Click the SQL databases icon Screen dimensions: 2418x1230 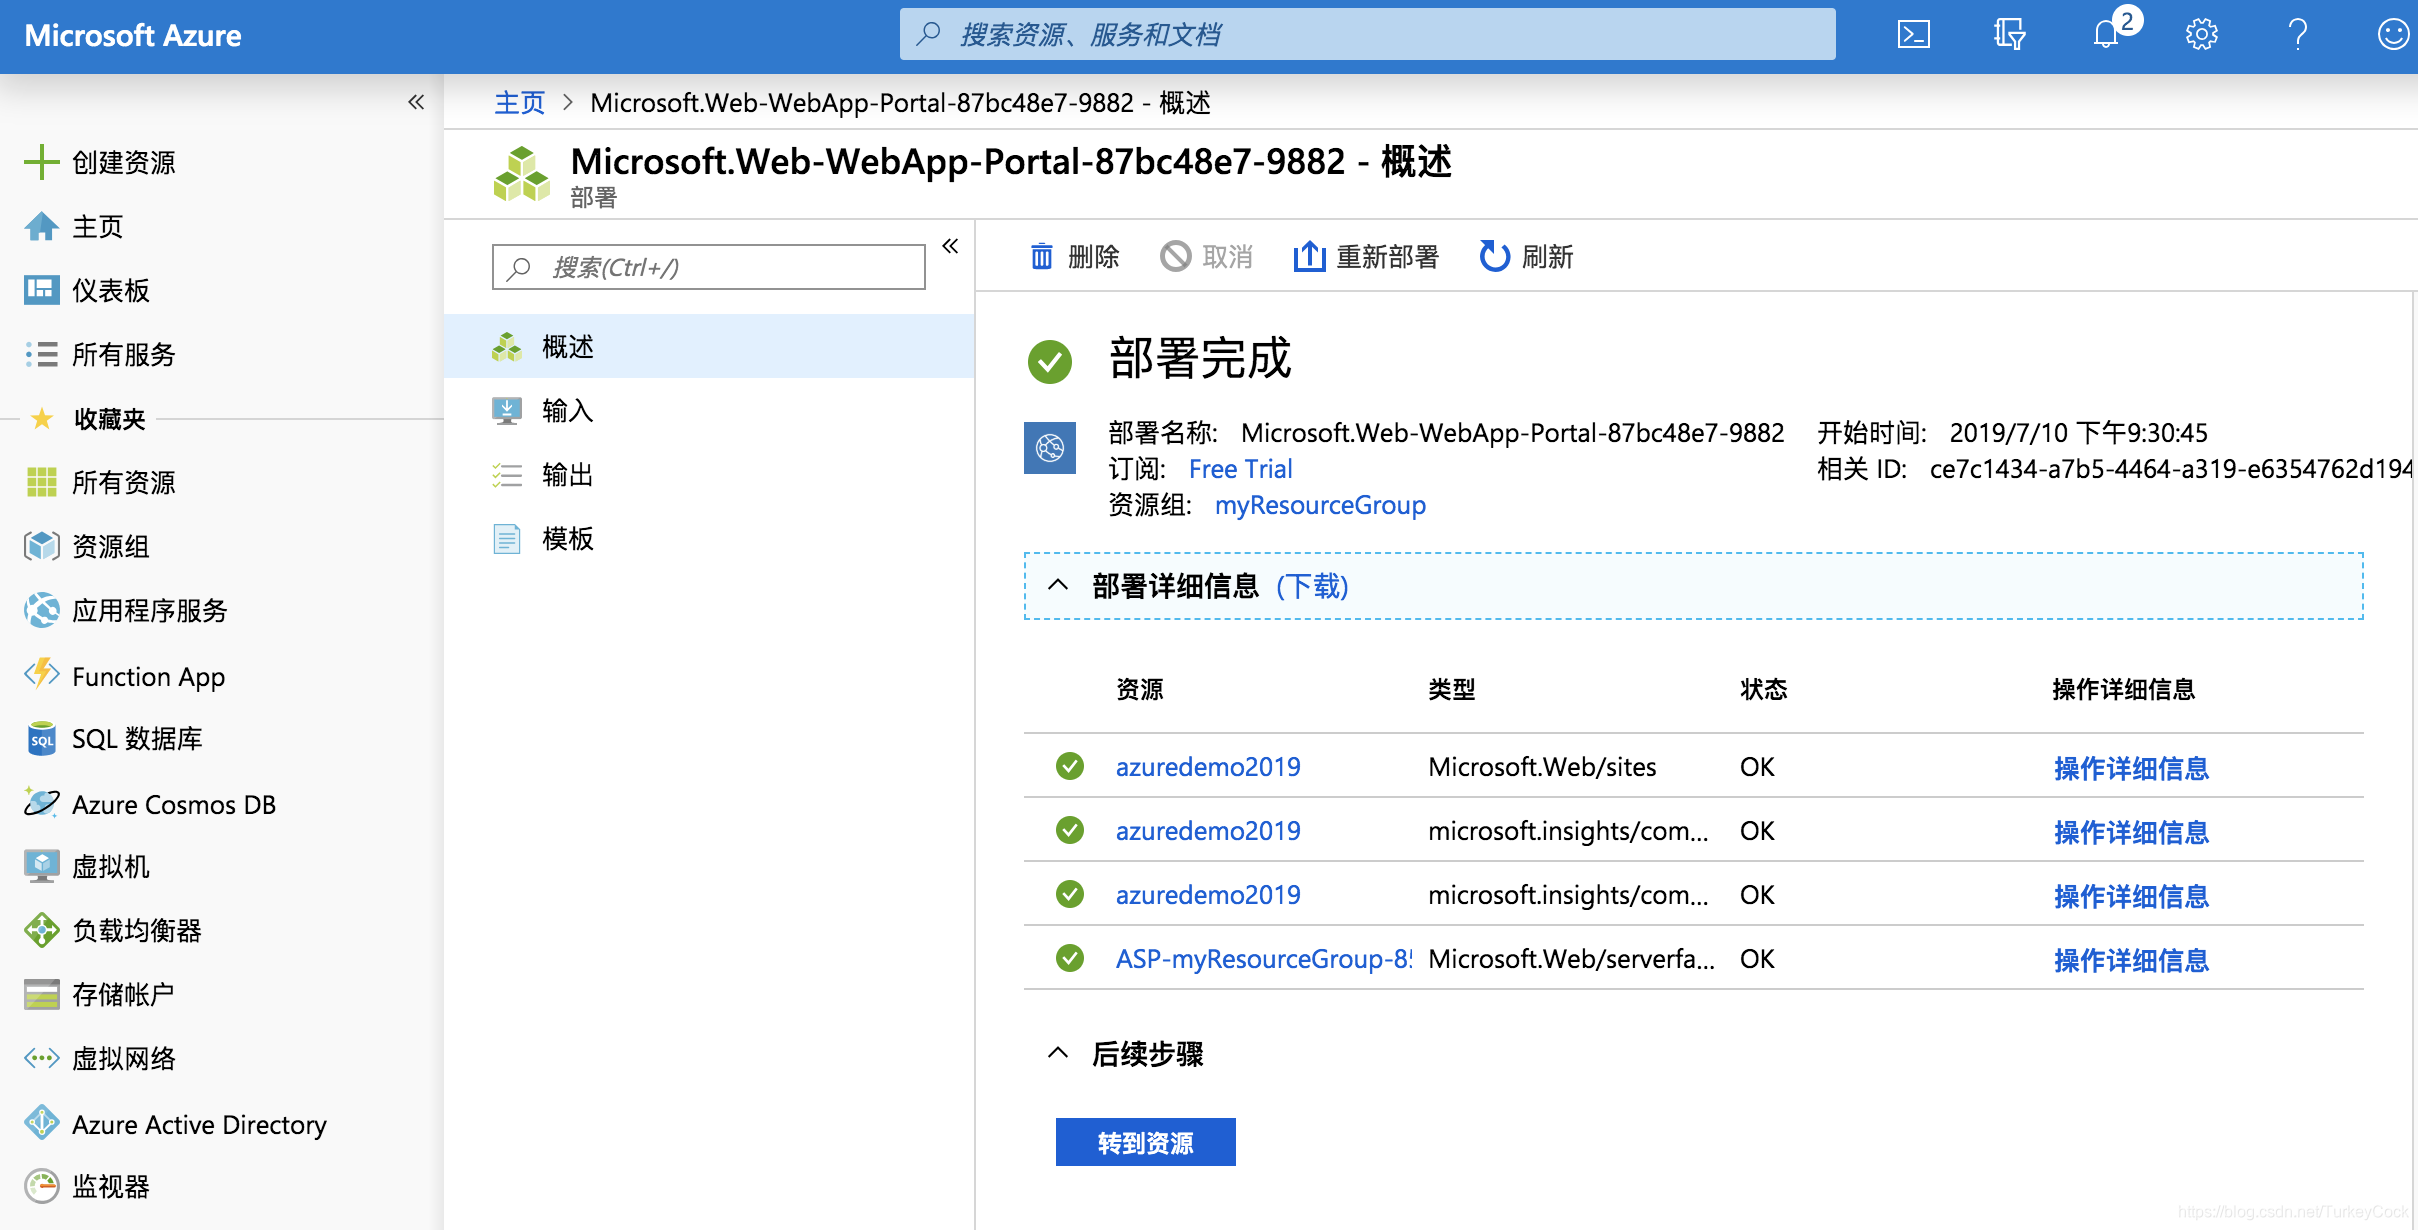click(x=41, y=739)
